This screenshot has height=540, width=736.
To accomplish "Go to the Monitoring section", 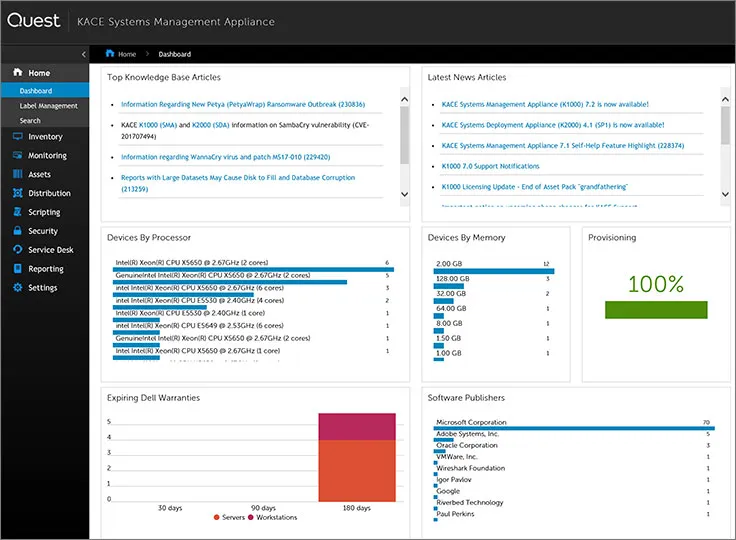I will (x=45, y=155).
